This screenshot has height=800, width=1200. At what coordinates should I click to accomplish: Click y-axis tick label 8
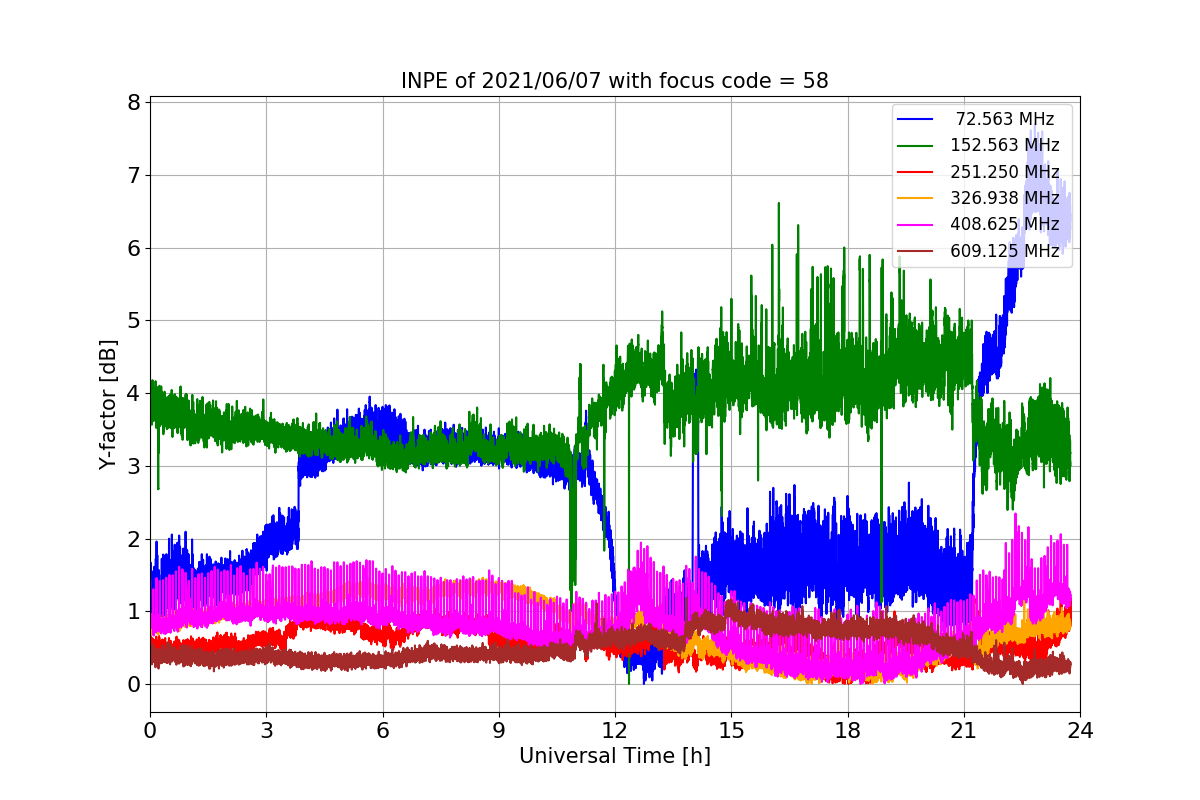coord(134,103)
